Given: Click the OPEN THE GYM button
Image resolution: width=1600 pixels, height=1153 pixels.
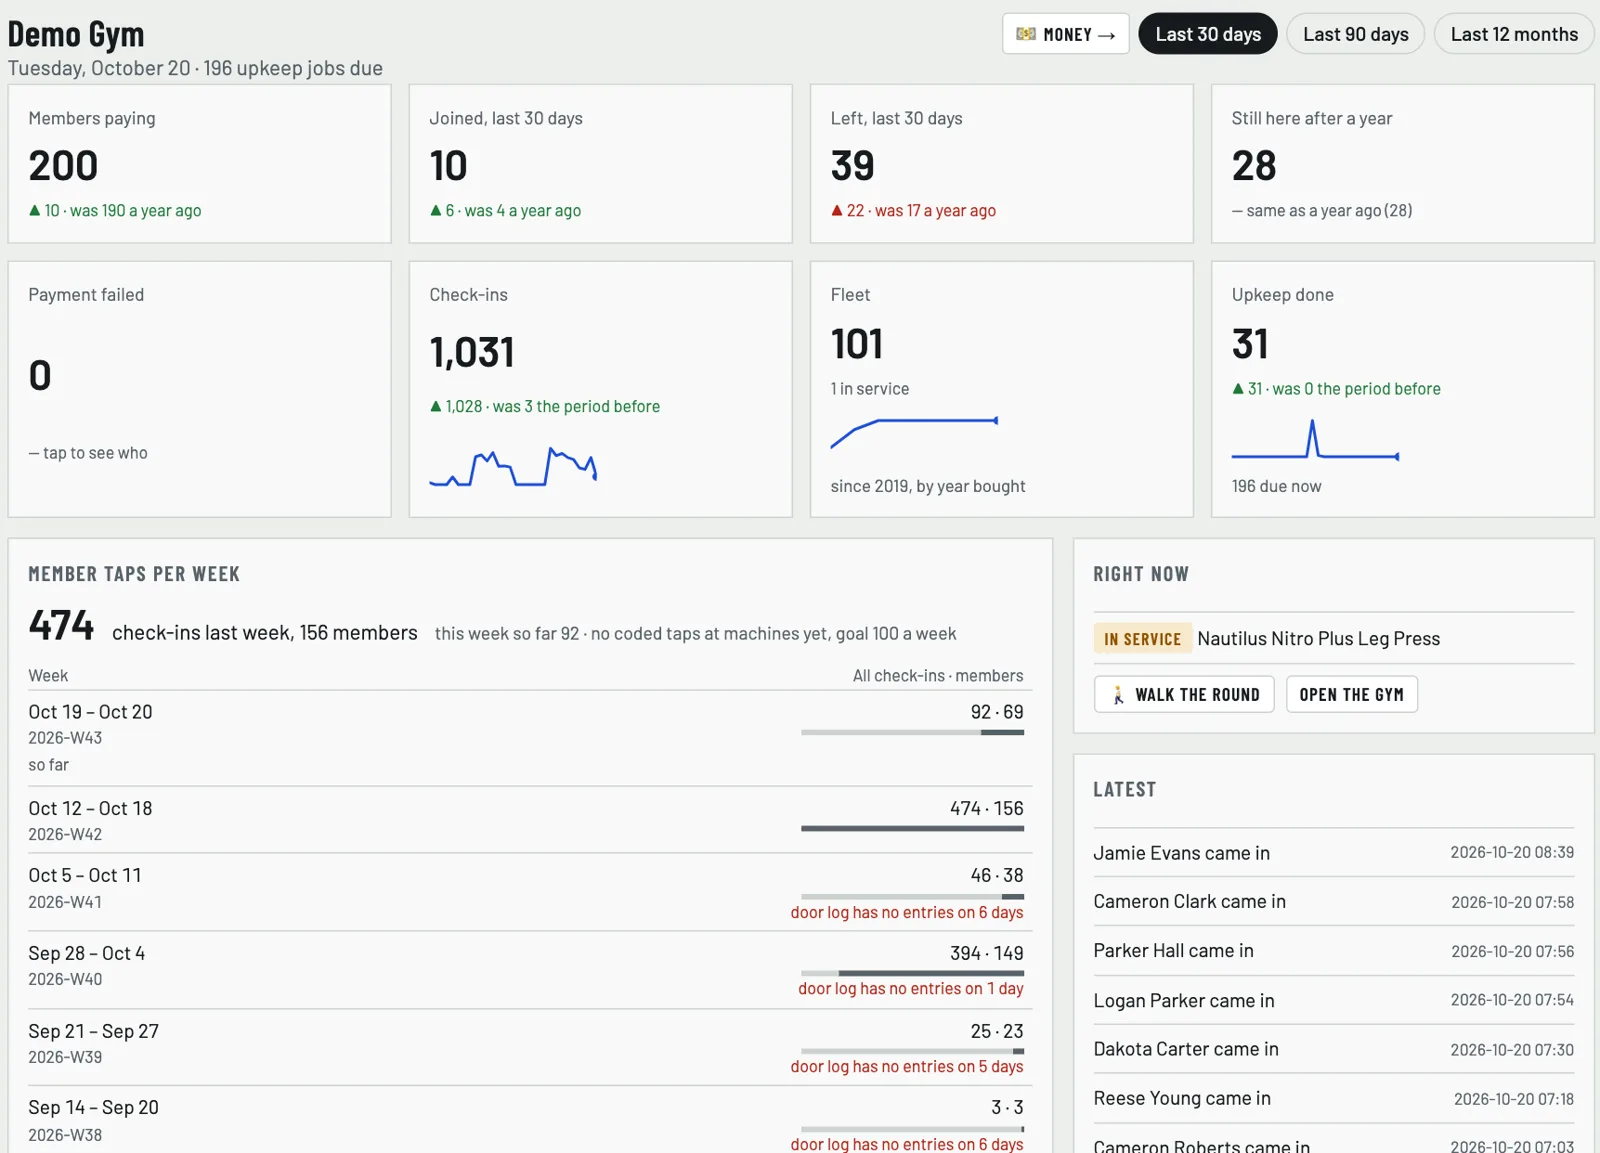Looking at the screenshot, I should click(x=1351, y=695).
